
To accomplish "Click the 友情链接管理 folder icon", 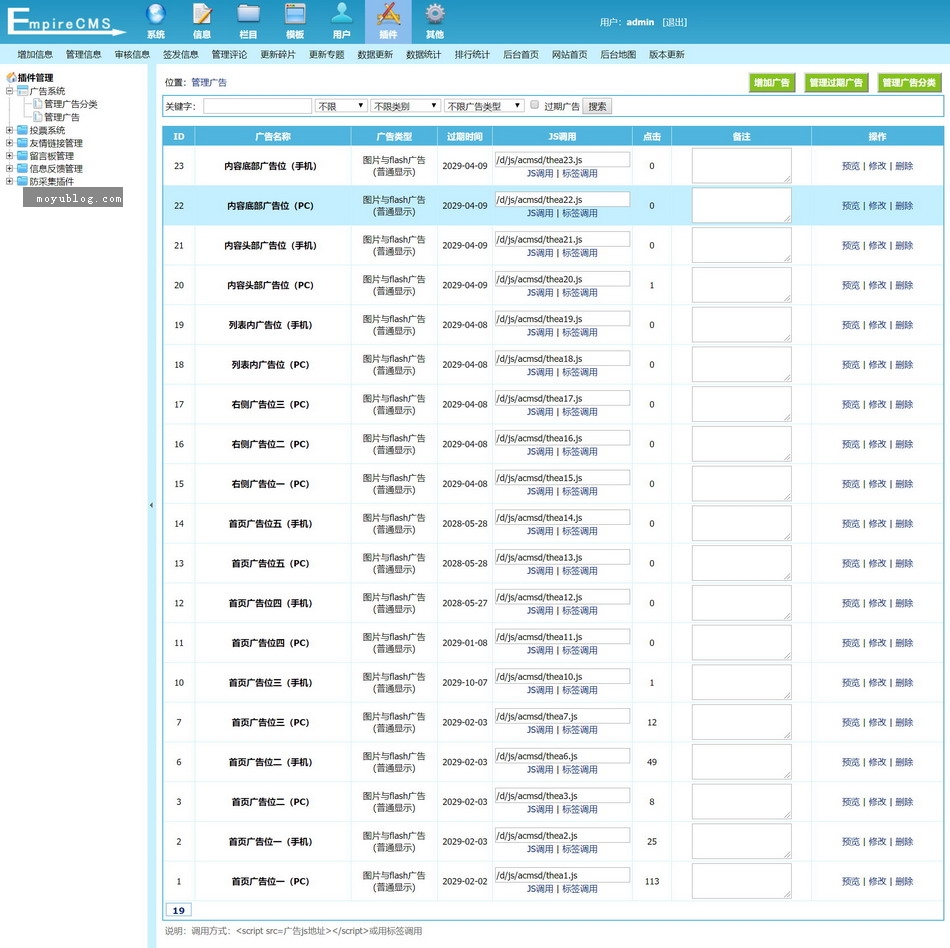I will point(23,143).
